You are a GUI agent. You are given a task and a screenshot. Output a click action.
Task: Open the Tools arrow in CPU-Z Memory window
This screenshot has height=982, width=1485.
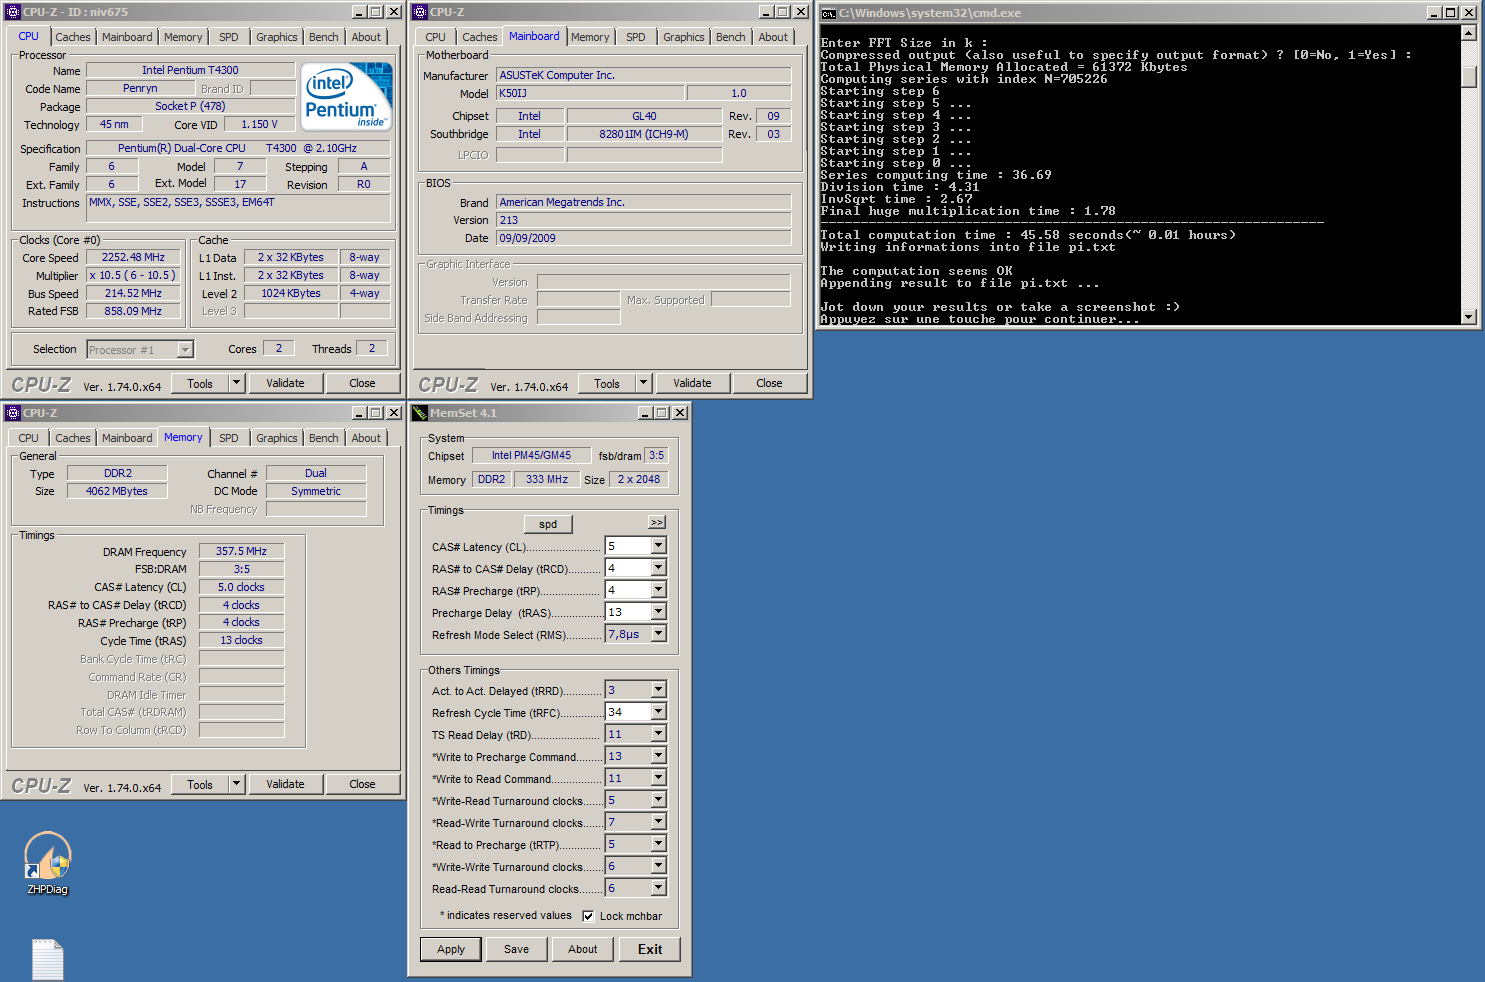tap(237, 784)
